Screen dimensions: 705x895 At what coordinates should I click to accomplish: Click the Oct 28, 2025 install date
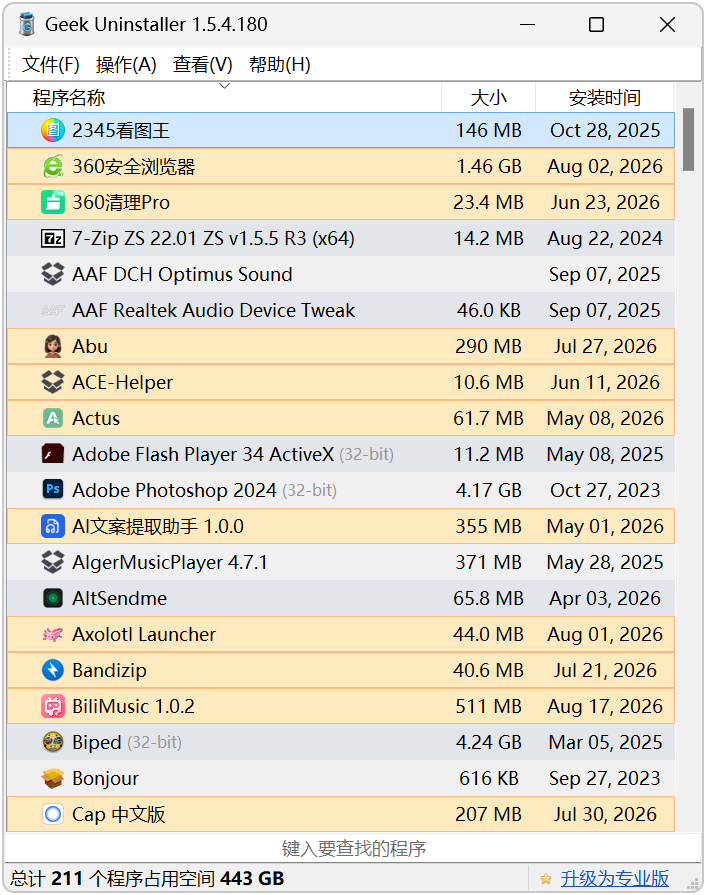[x=605, y=130]
